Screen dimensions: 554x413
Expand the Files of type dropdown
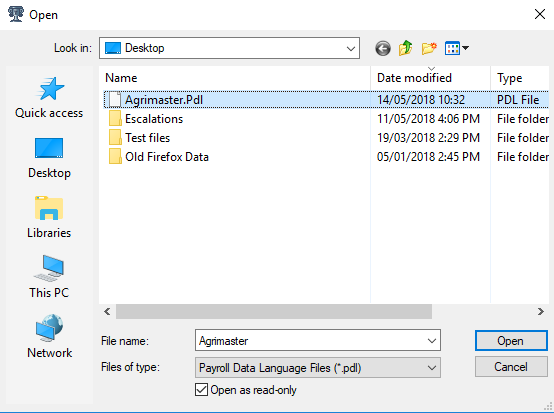point(318,368)
